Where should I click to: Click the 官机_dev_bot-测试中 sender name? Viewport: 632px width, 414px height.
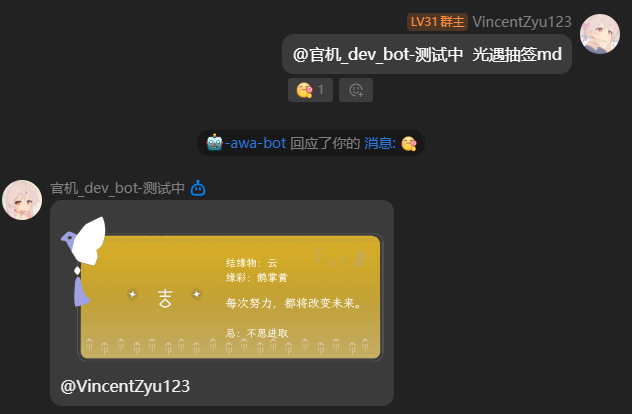point(118,188)
